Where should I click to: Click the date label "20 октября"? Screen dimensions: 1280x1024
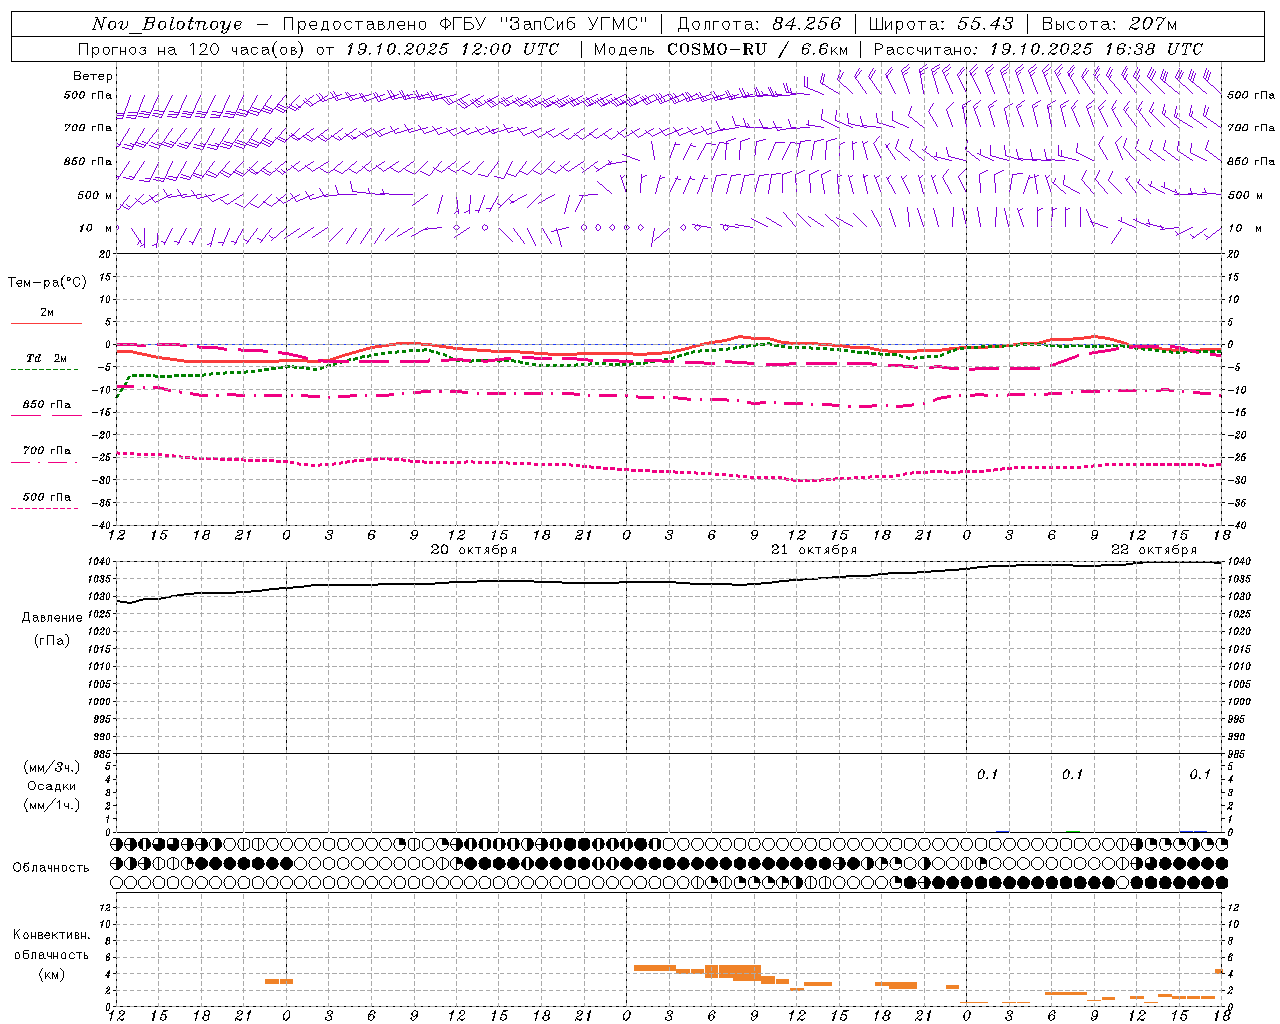[474, 549]
